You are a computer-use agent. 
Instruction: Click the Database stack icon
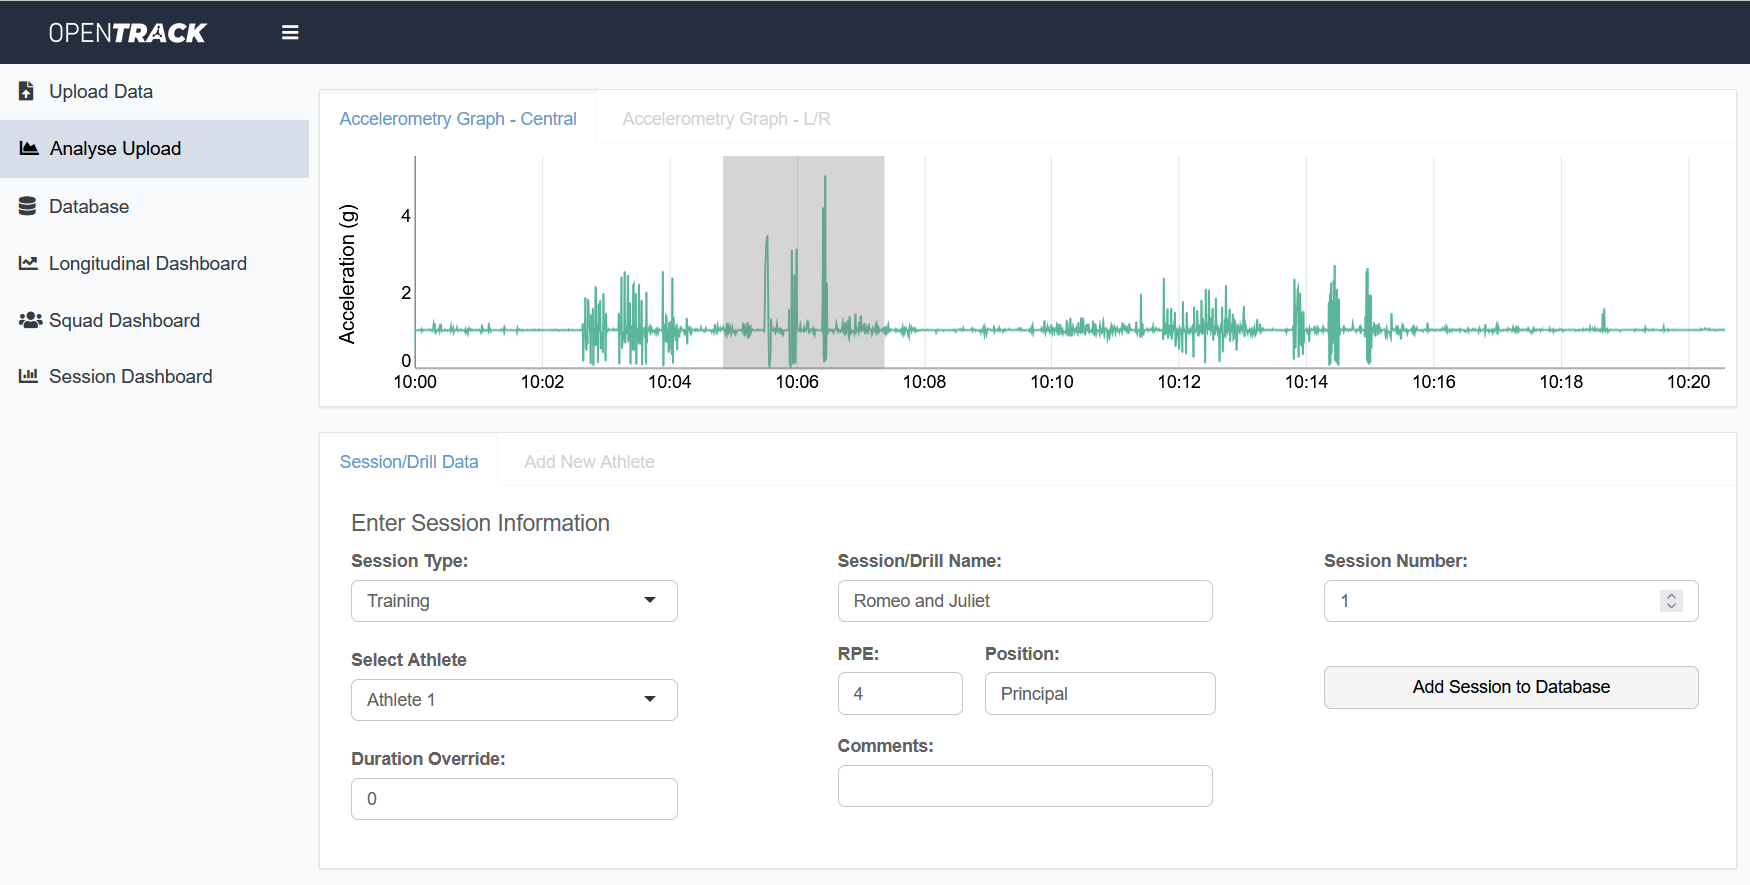click(27, 206)
